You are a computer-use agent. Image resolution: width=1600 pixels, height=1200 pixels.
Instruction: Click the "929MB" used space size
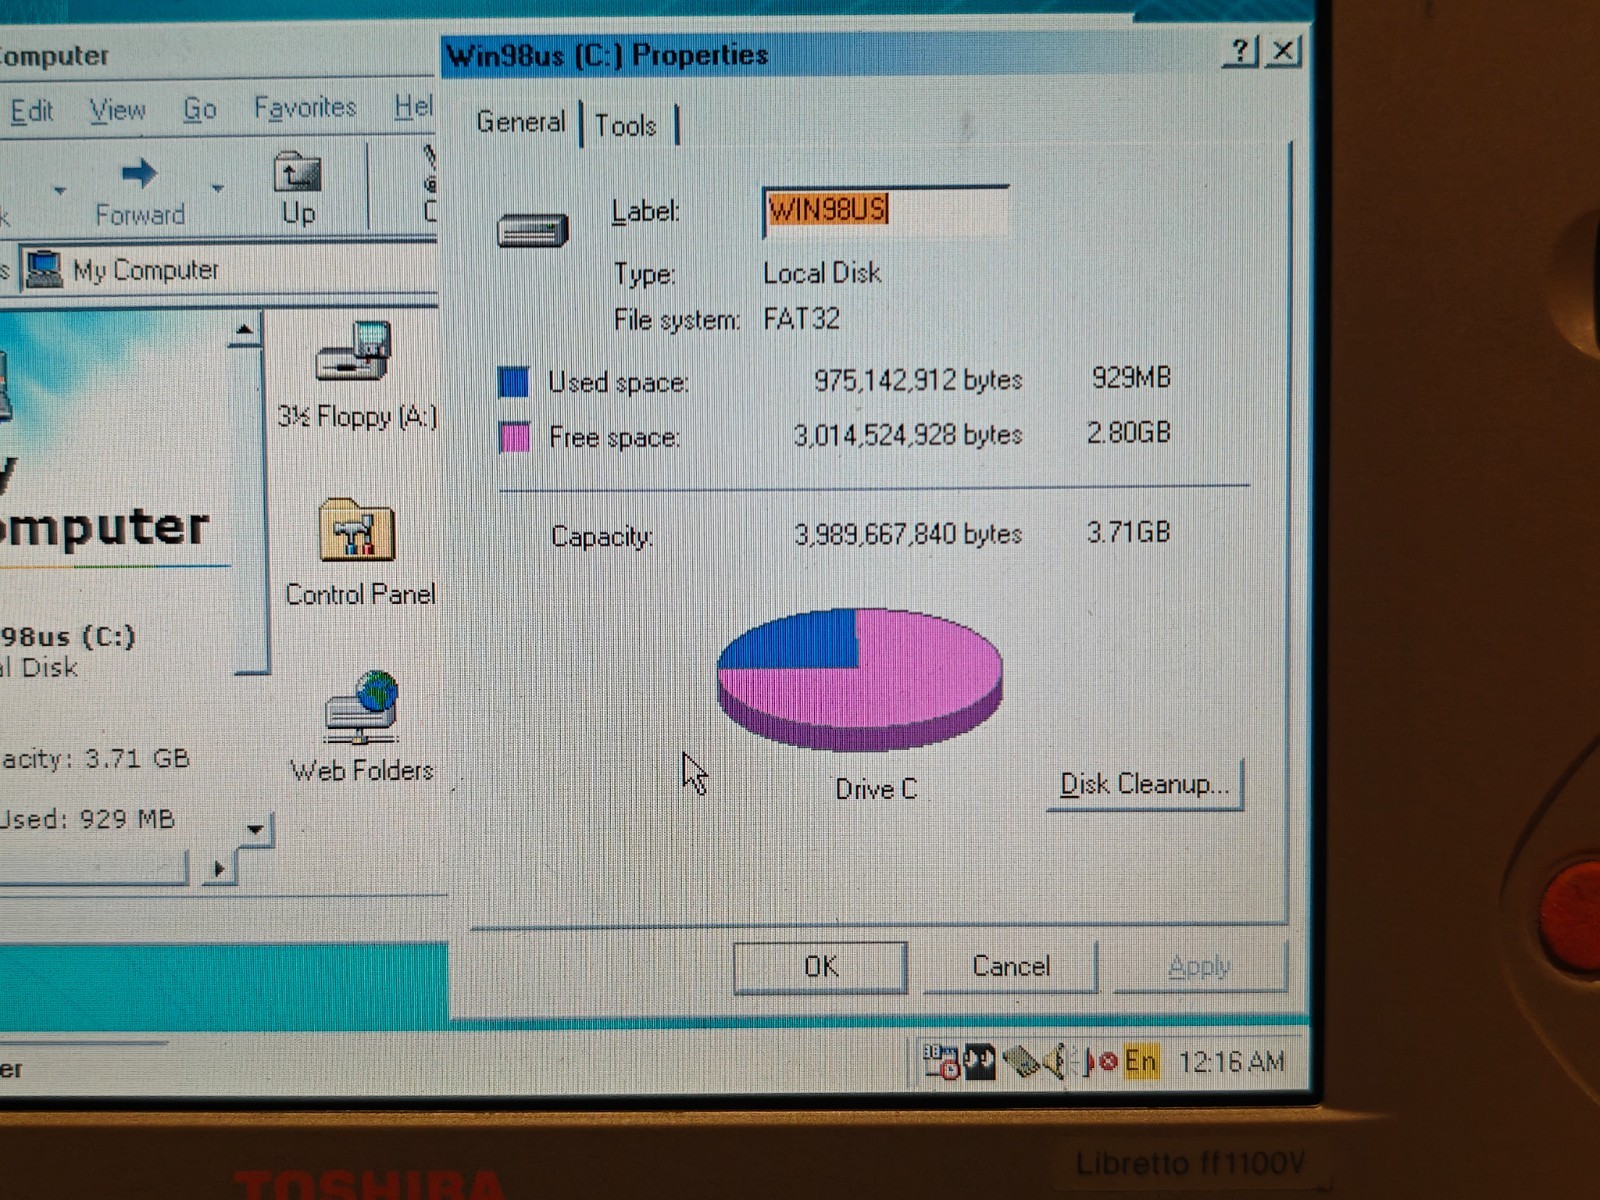pyautogui.click(x=1131, y=378)
